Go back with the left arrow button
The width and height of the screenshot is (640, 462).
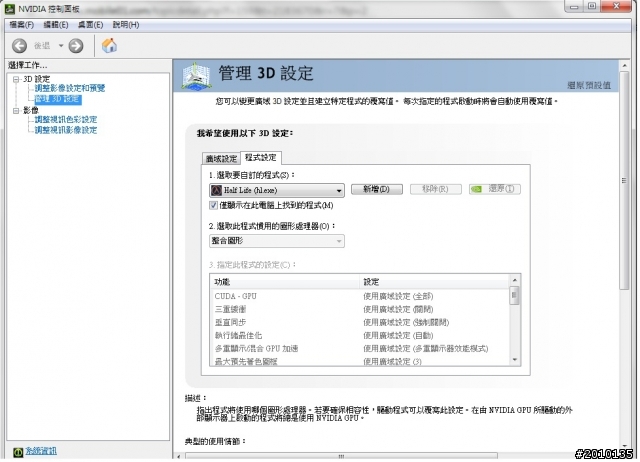[x=19, y=46]
